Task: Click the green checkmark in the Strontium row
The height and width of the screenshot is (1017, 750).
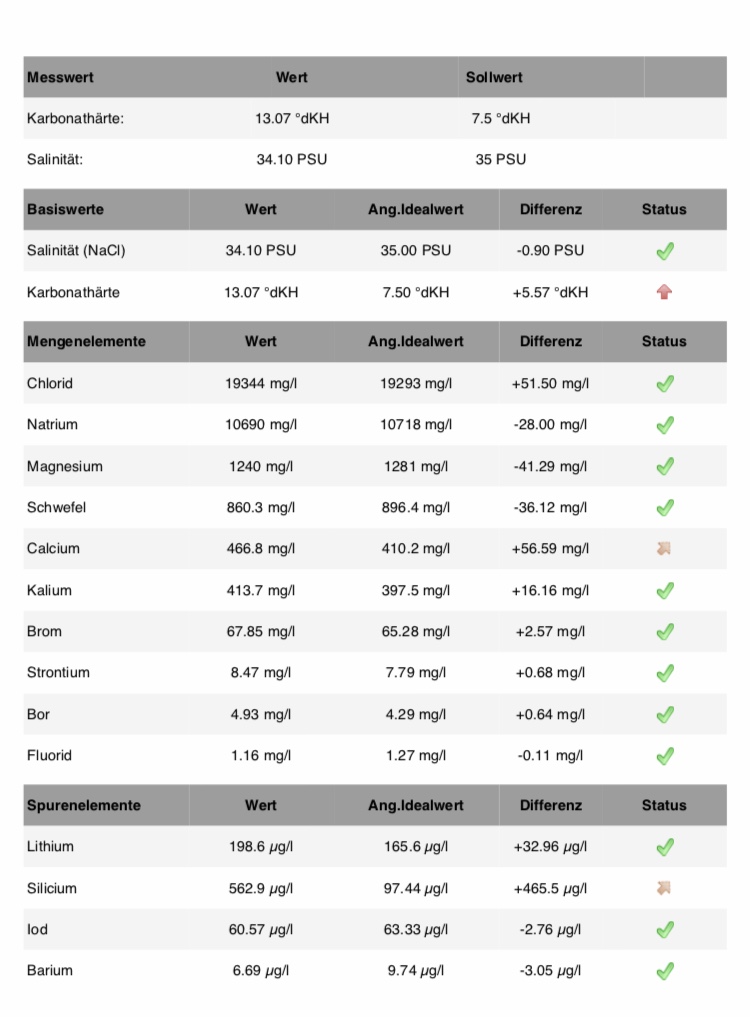Action: (665, 673)
